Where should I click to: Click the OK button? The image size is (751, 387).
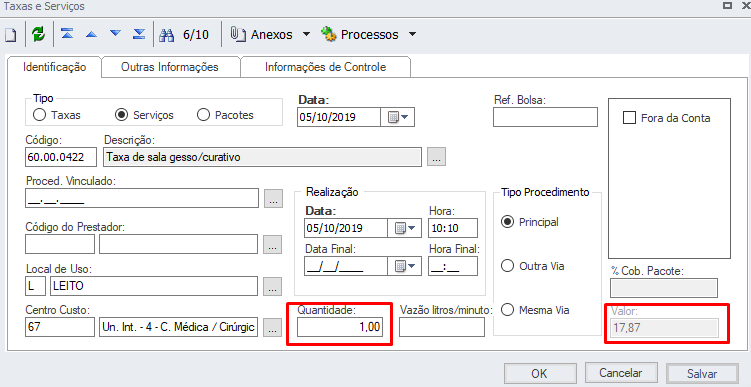coord(539,374)
